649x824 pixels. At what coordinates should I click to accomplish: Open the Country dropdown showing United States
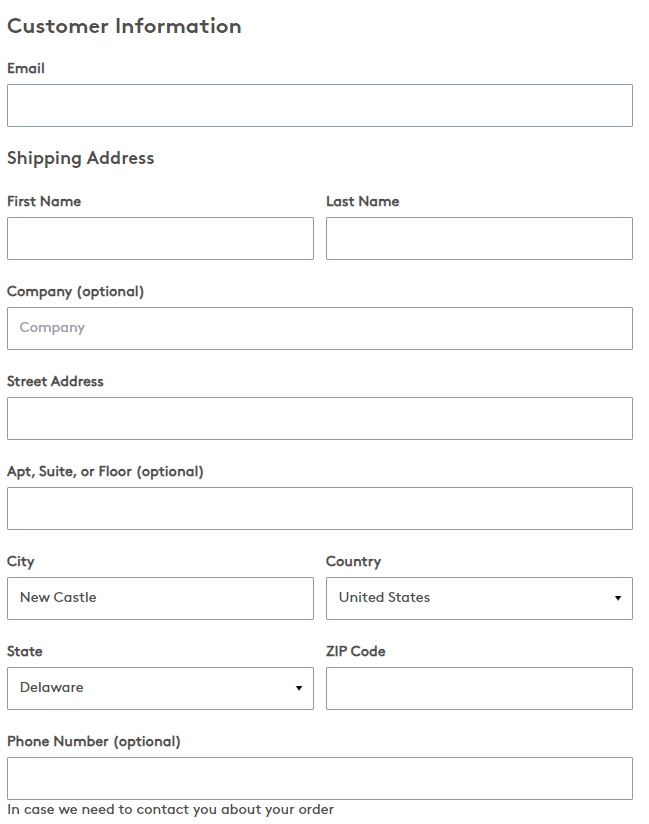[x=479, y=598]
